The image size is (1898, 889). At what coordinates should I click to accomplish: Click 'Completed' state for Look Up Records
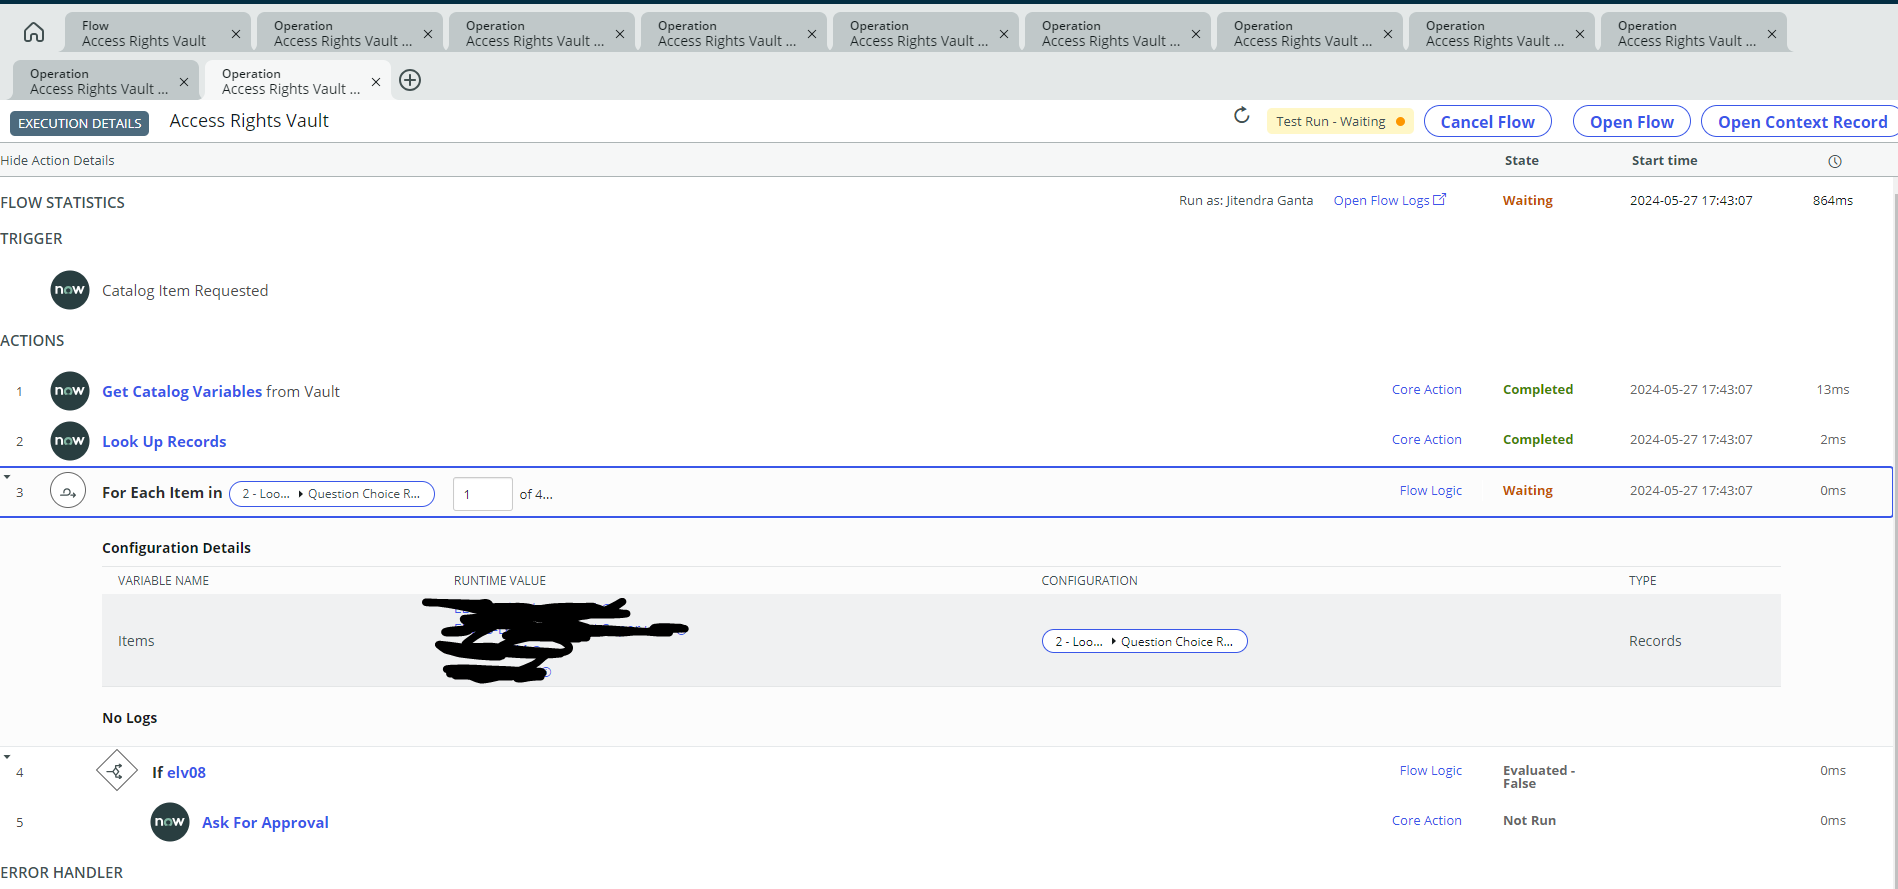[x=1538, y=439]
